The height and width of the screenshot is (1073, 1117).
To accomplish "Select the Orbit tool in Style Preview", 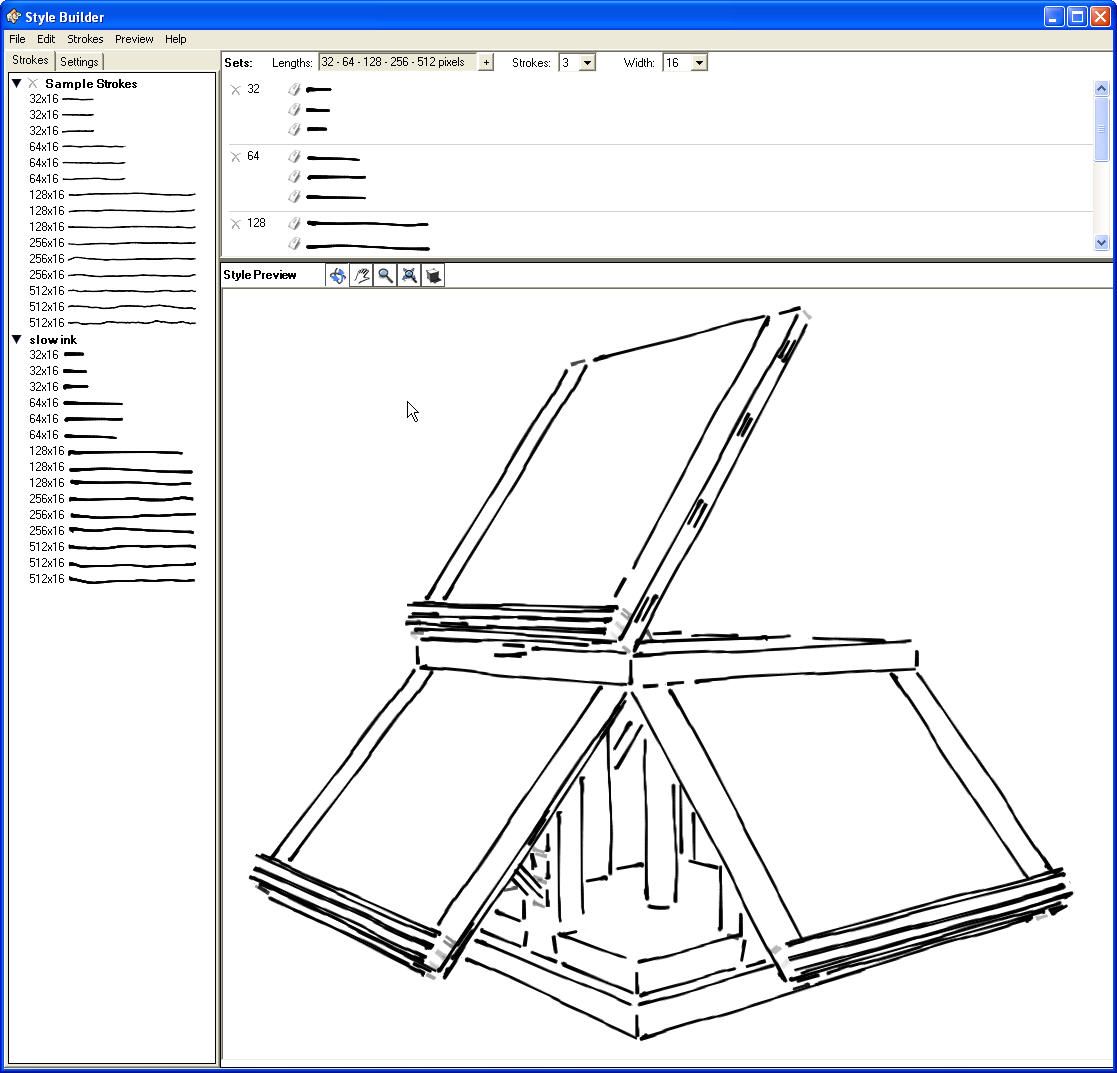I will pos(338,275).
